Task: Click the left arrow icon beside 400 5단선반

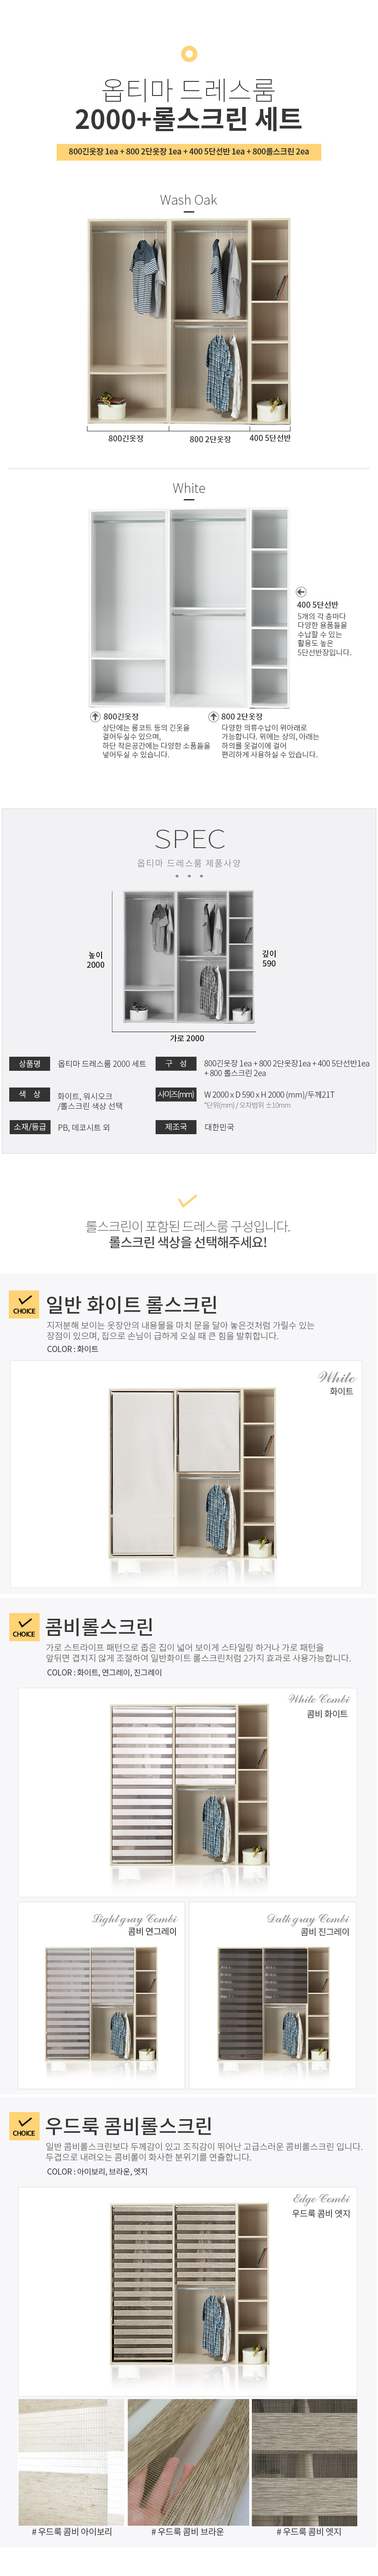Action: (x=301, y=592)
